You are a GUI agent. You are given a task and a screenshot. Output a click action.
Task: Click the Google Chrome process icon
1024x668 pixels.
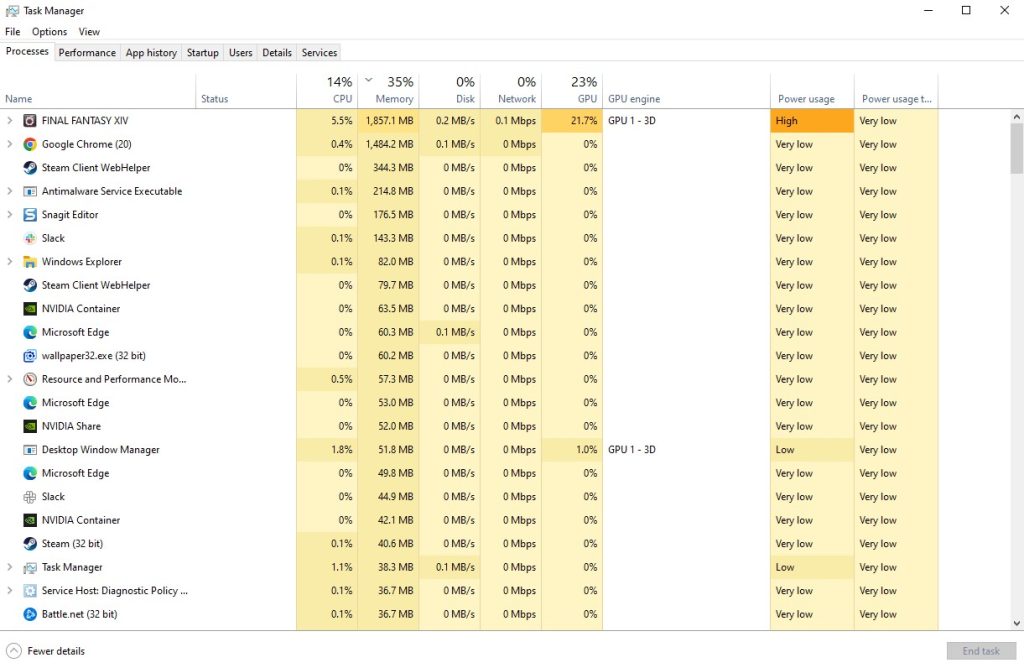(x=30, y=144)
